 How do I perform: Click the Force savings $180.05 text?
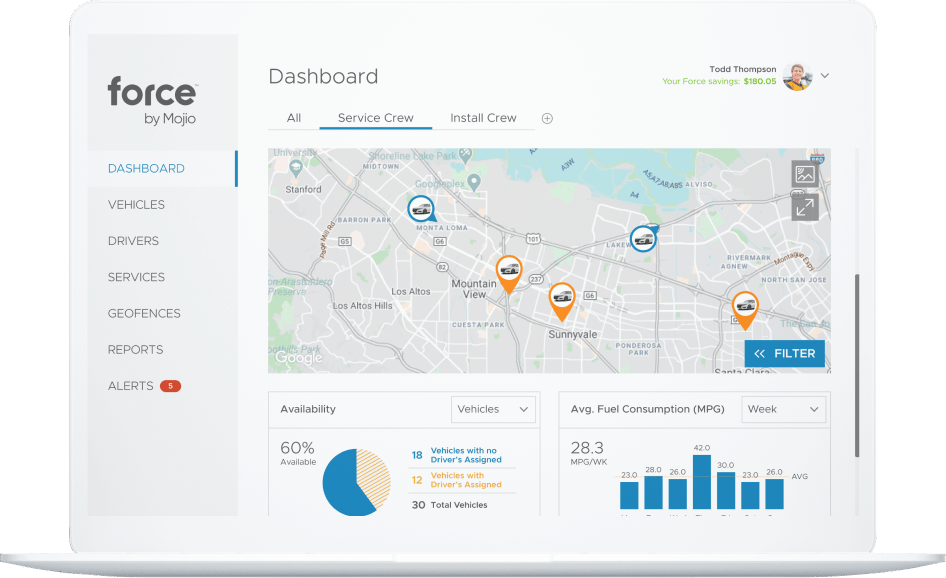(719, 81)
